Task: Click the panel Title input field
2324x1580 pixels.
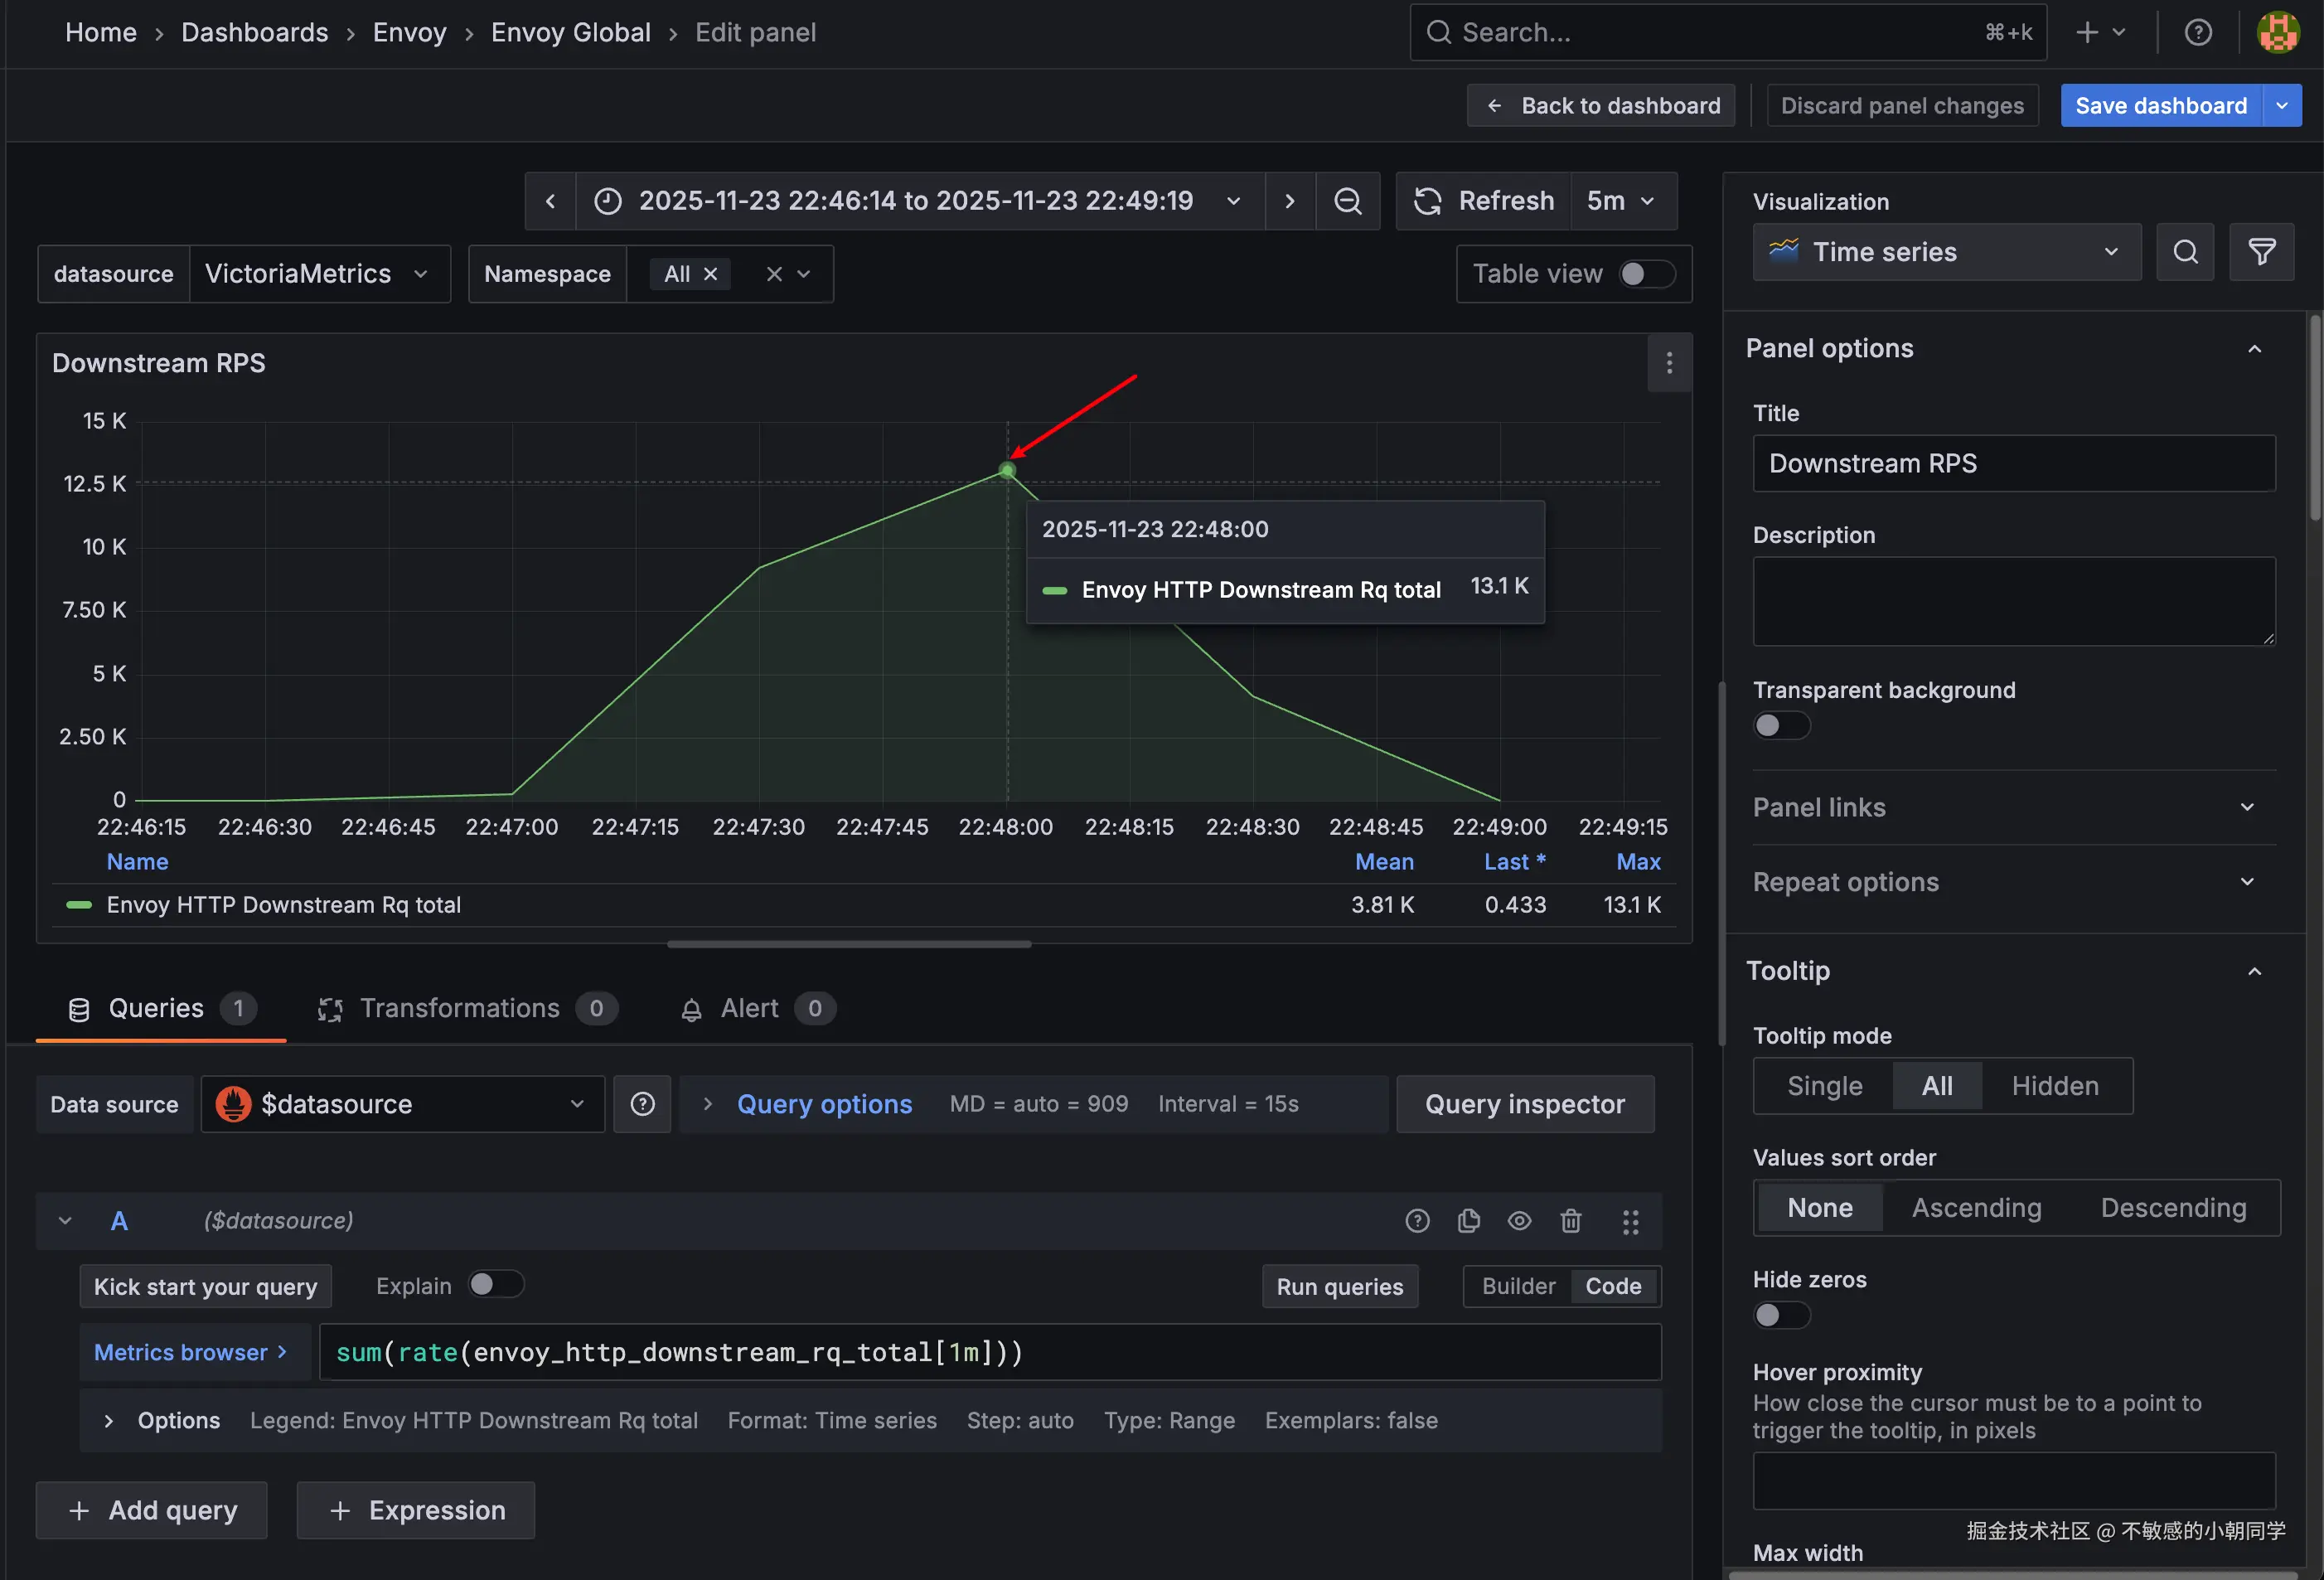Action: 2013,463
